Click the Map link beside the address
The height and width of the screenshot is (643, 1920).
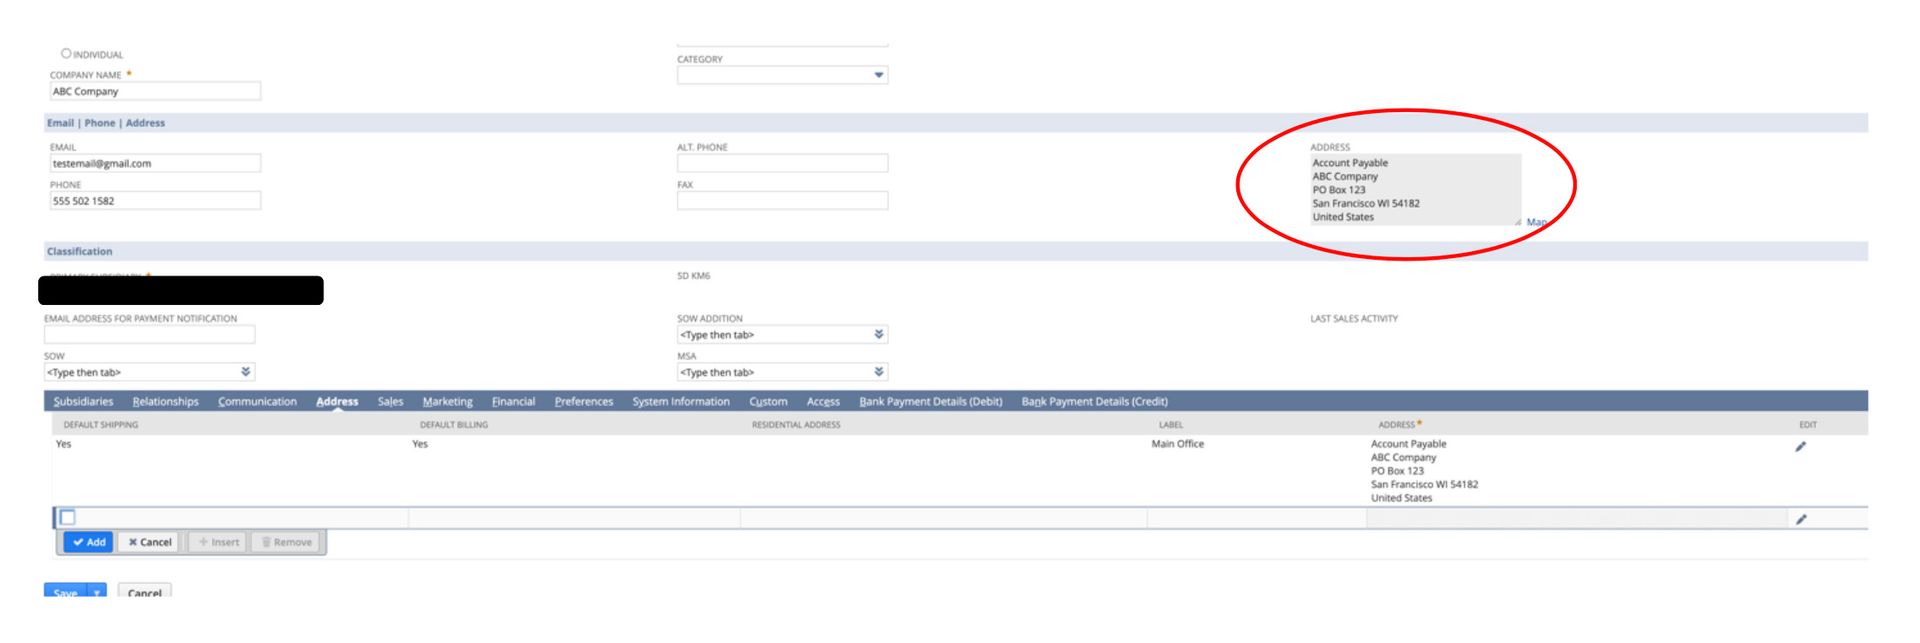point(1536,222)
